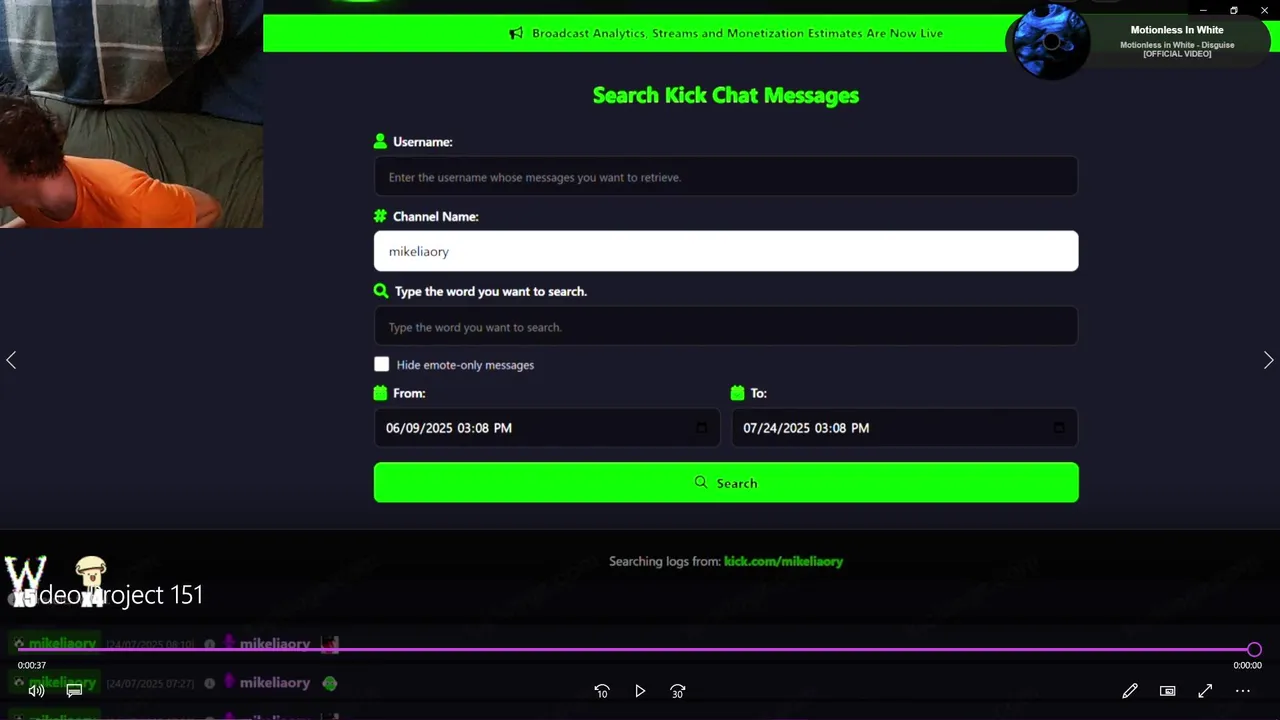Click the calendar icon beside To label
1280x720 pixels.
pyautogui.click(x=738, y=393)
